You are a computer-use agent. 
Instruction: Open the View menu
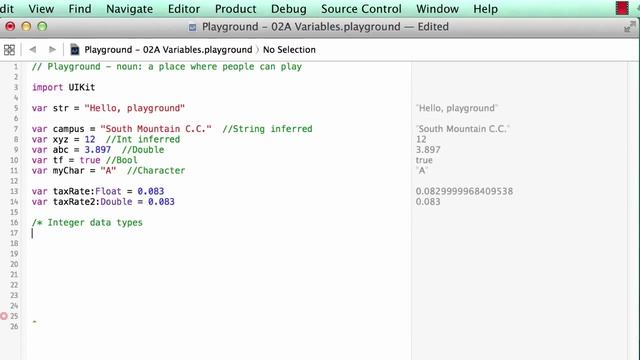[x=41, y=9]
